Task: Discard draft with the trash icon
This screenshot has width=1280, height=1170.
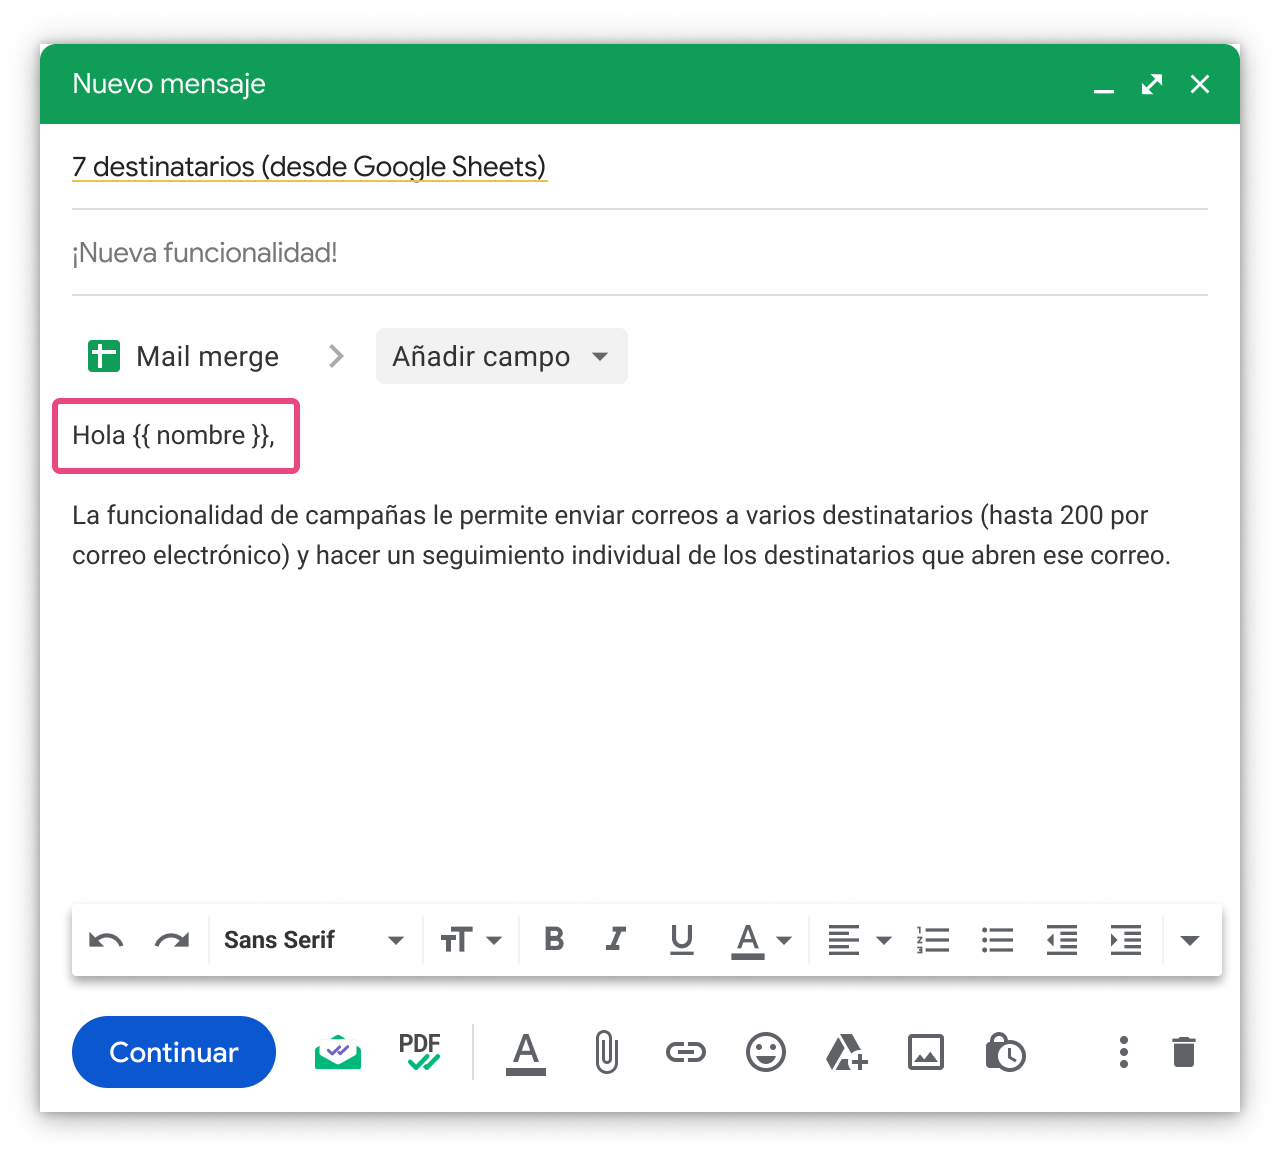Action: tap(1184, 1052)
